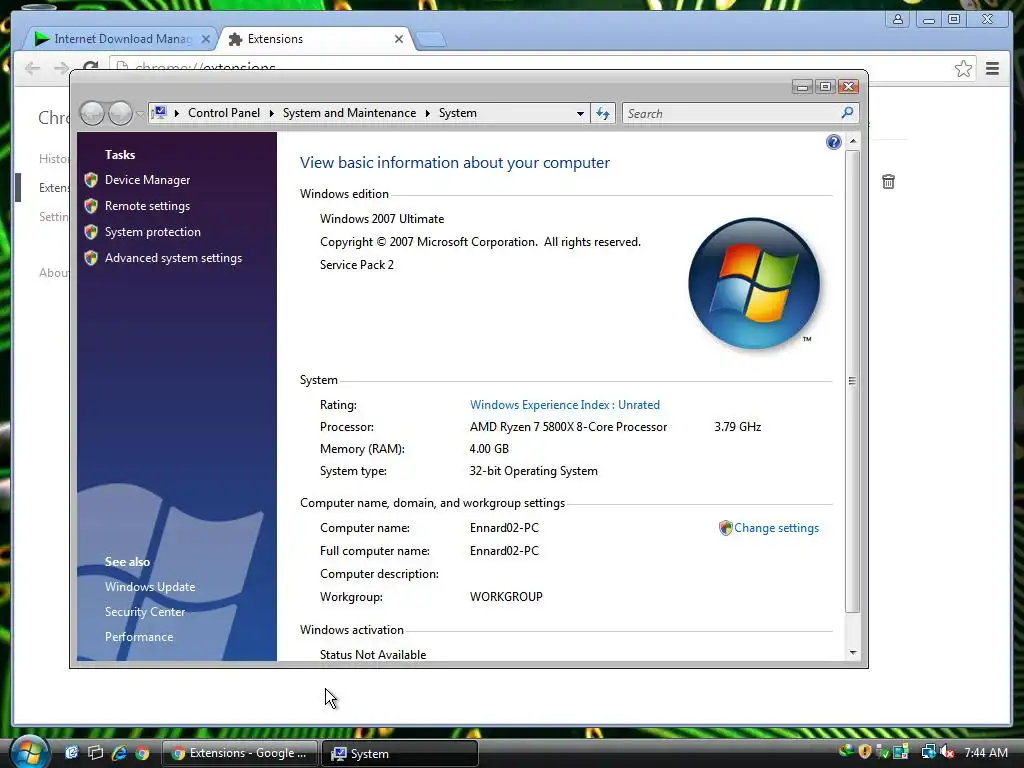Click the refresh button next to address bar
1024x768 pixels.
(x=603, y=114)
